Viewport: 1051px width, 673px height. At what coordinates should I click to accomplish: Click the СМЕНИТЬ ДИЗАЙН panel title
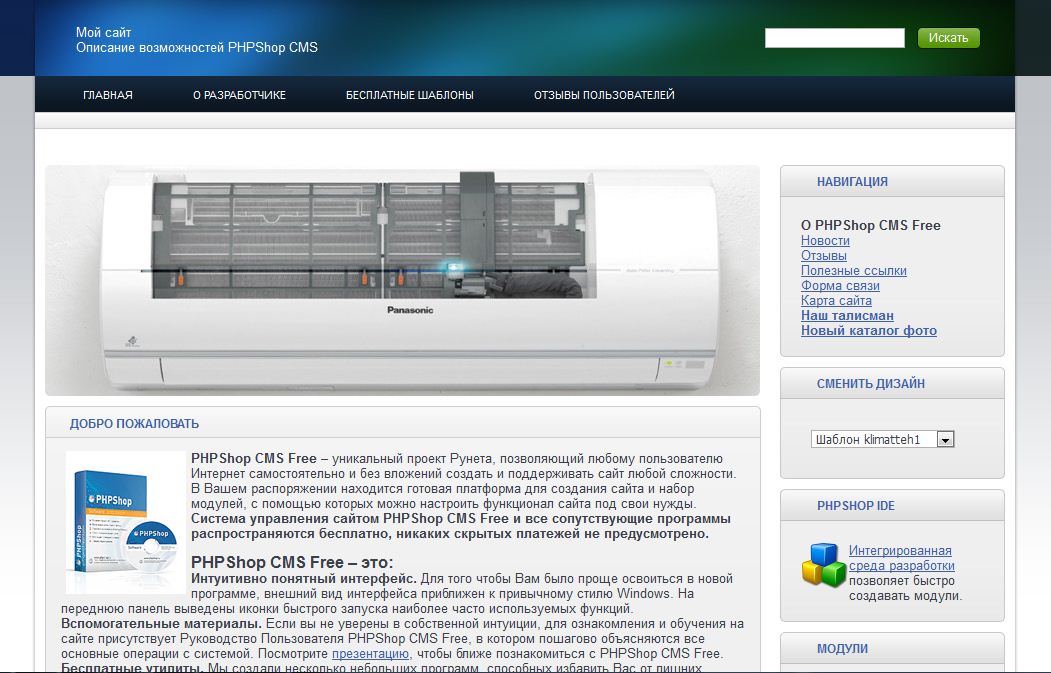(871, 383)
